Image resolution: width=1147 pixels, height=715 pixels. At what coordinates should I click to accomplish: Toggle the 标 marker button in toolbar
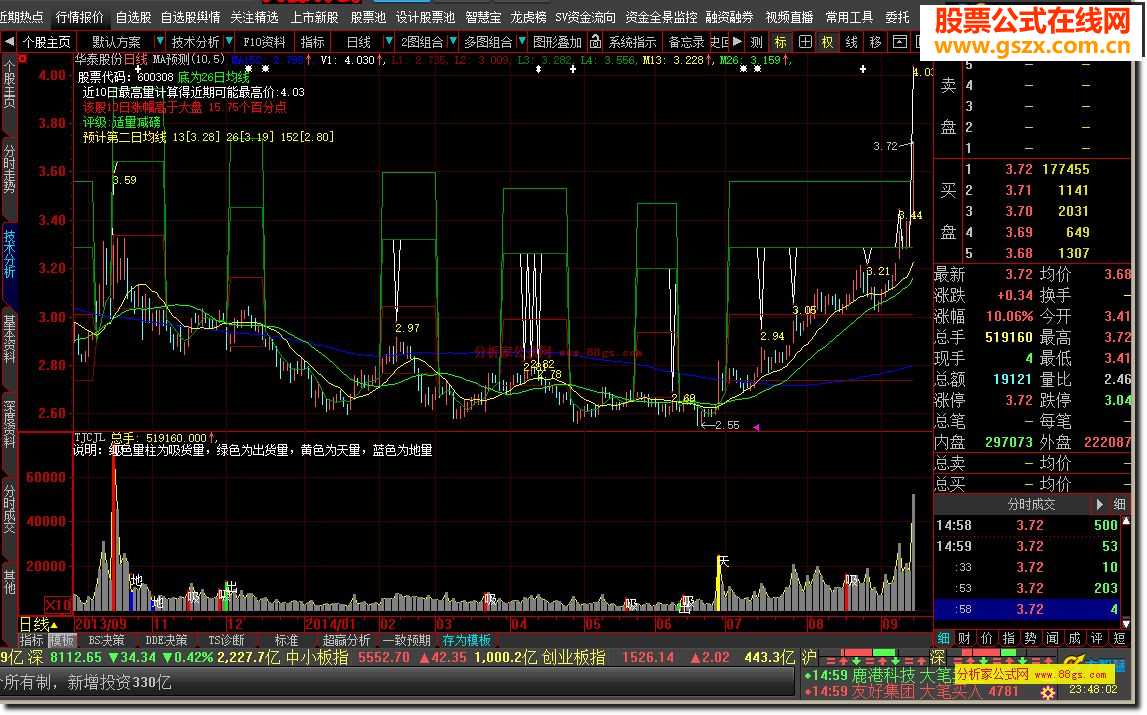coord(780,42)
